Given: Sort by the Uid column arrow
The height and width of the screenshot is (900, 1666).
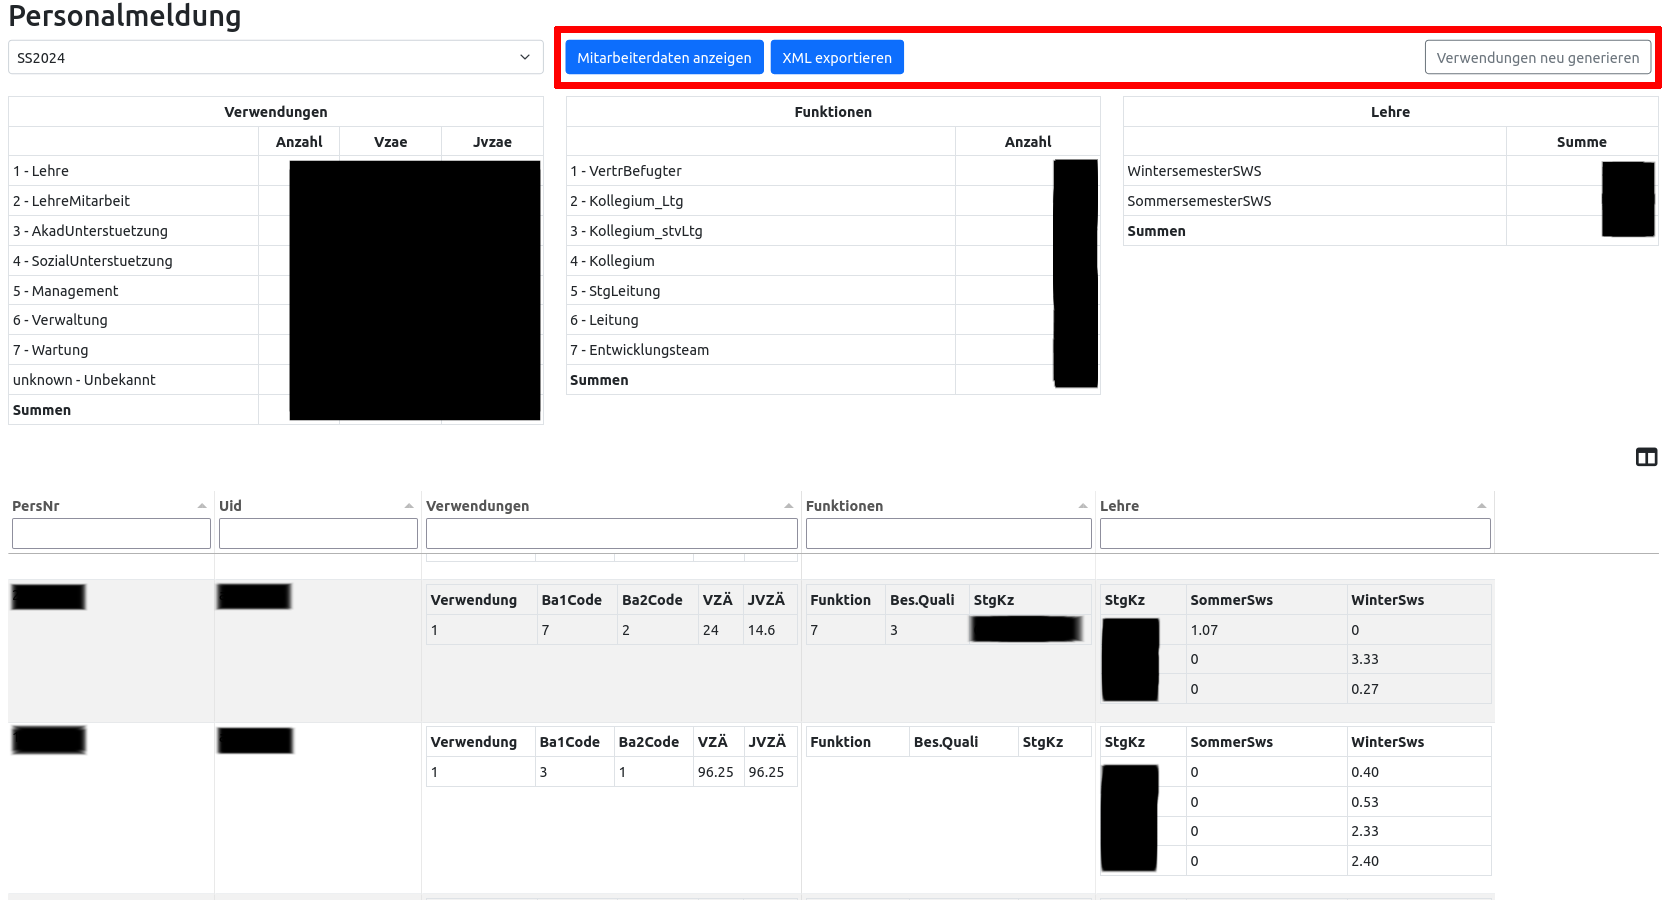Looking at the screenshot, I should [x=409, y=506].
